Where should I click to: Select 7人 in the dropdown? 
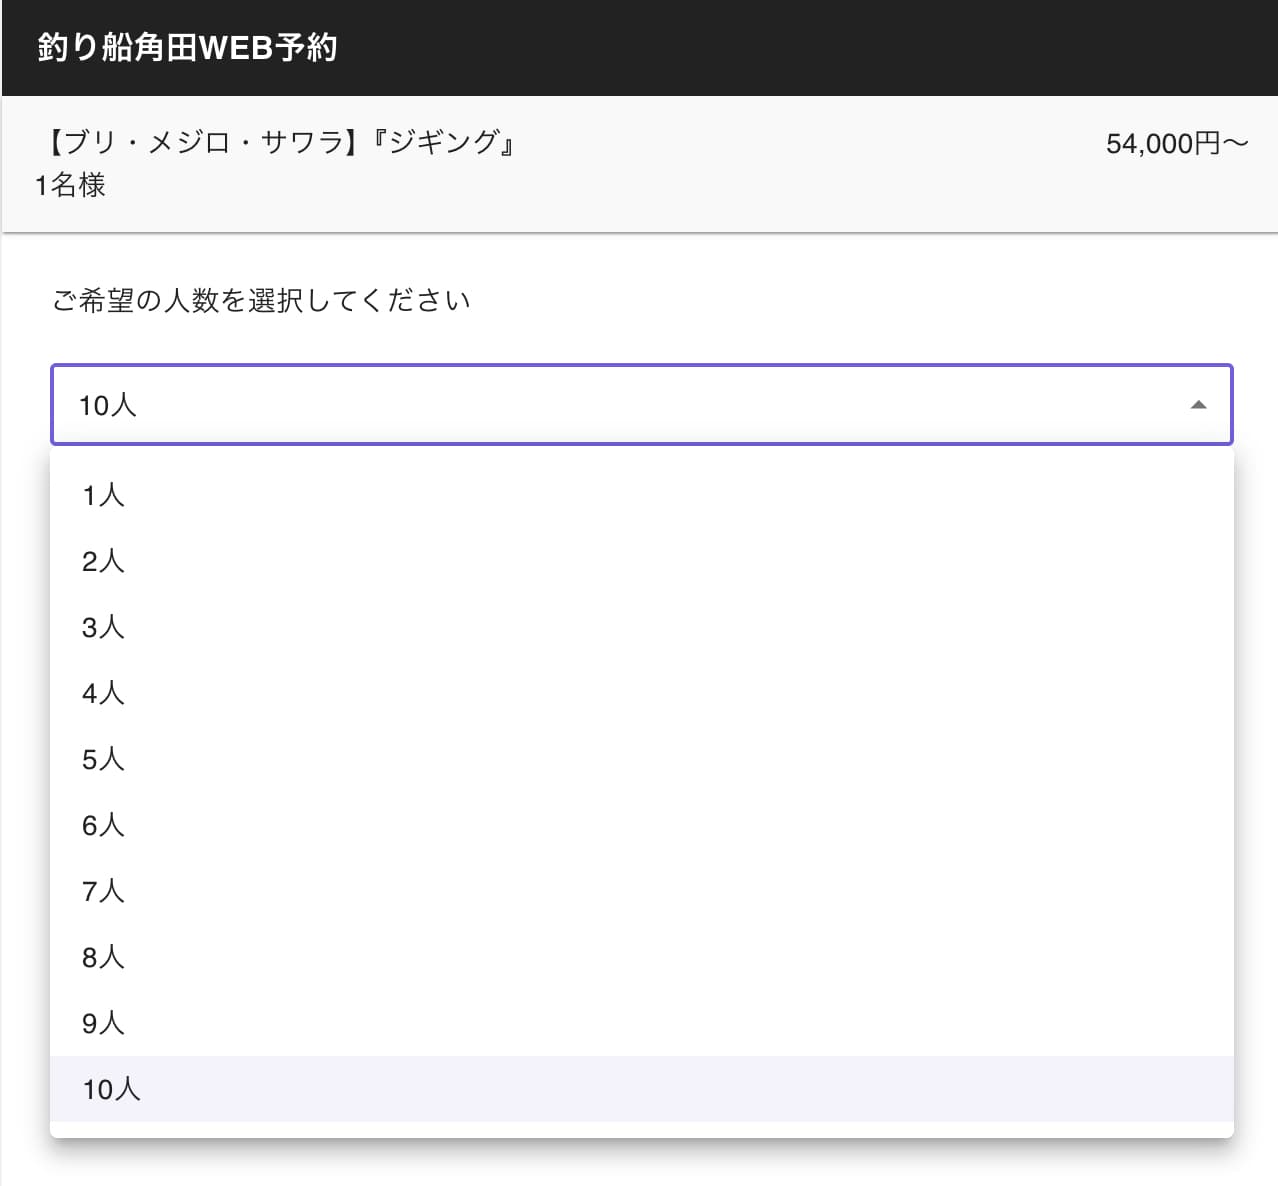tap(104, 891)
